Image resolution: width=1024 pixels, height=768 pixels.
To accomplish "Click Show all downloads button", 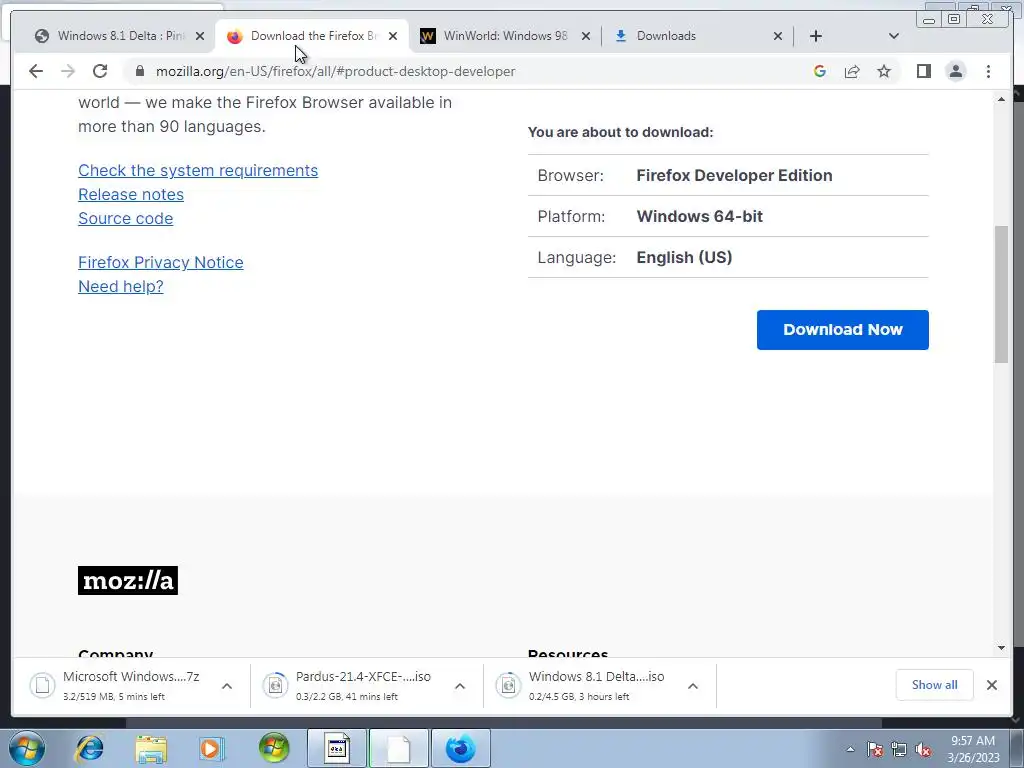I will coord(935,685).
